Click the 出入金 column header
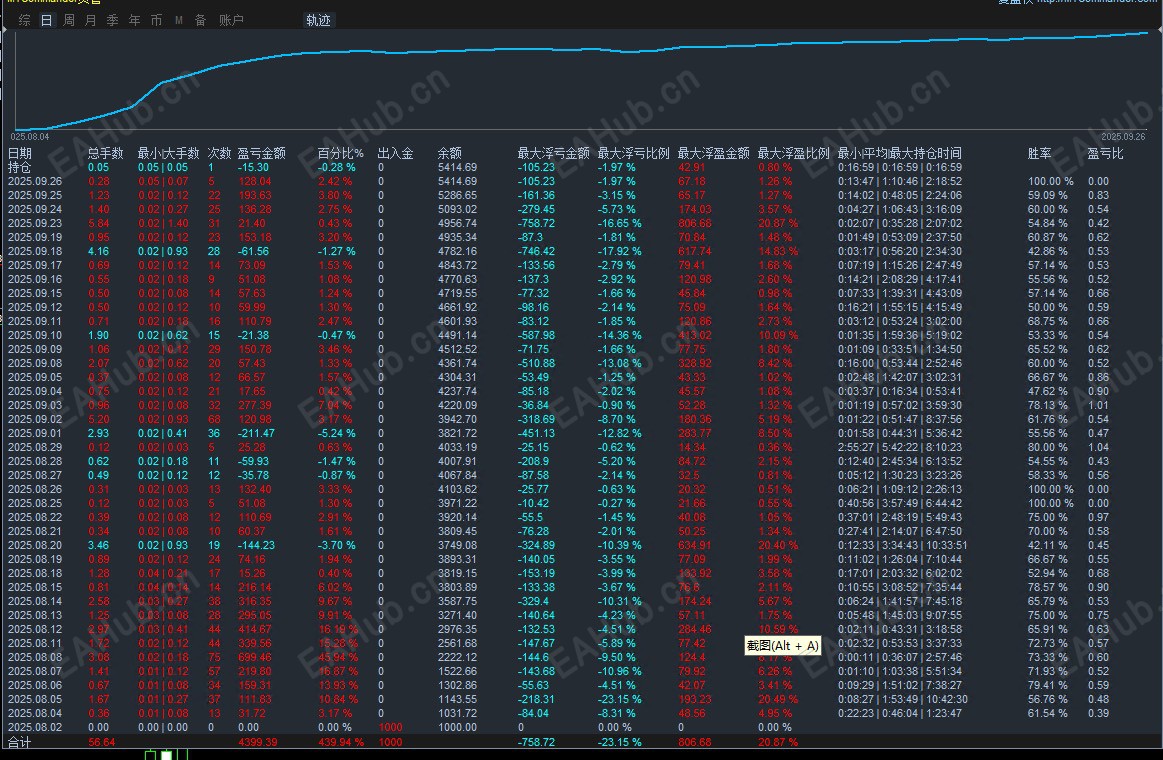 [x=395, y=153]
